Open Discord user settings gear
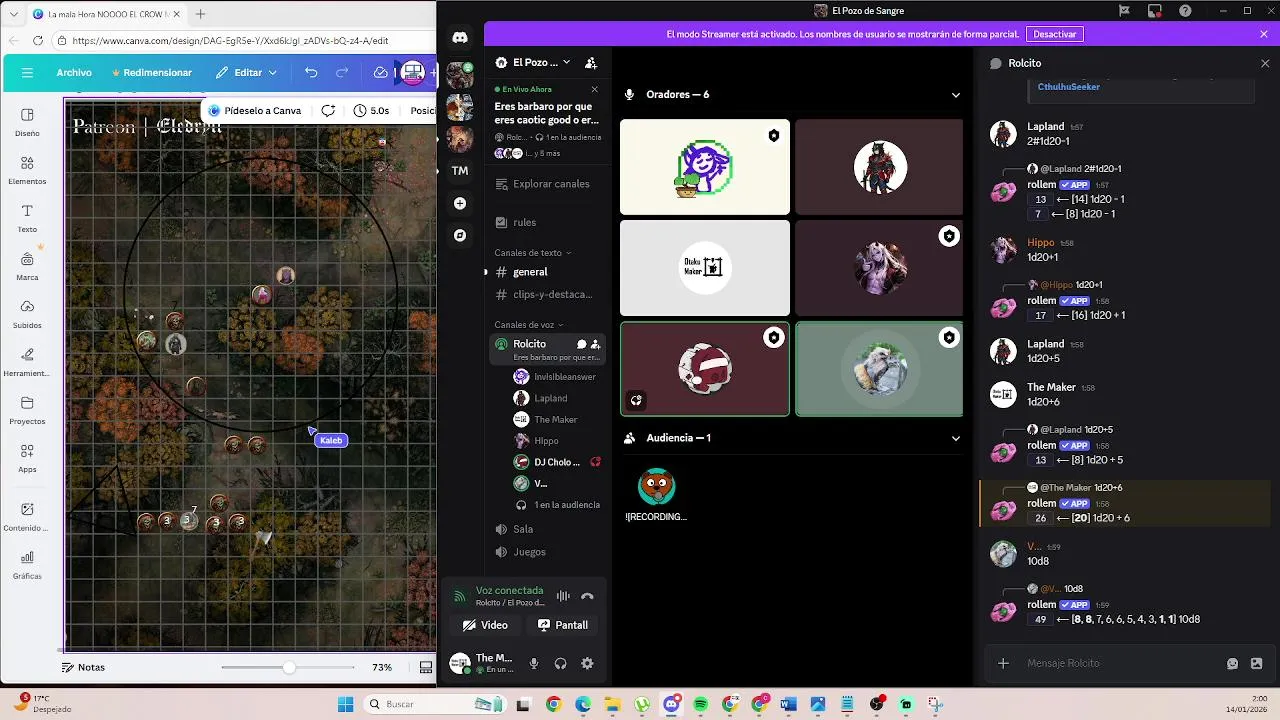 click(x=587, y=663)
